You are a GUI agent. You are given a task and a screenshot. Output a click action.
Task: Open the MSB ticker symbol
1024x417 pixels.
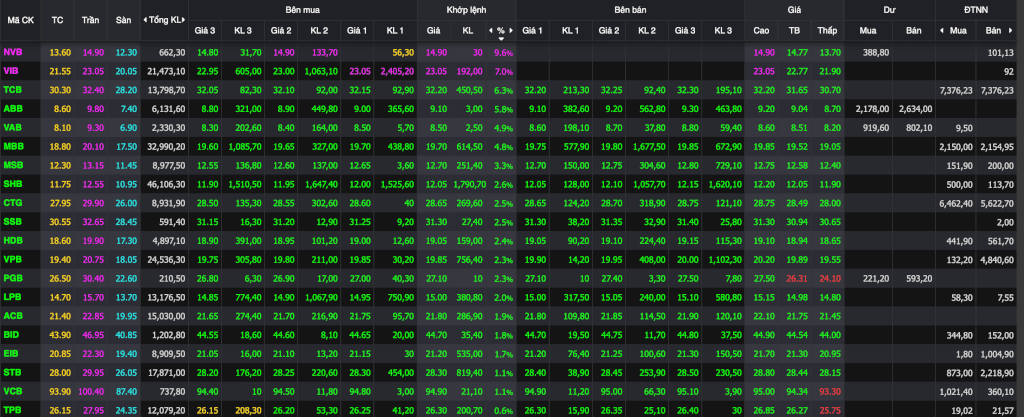click(12, 165)
